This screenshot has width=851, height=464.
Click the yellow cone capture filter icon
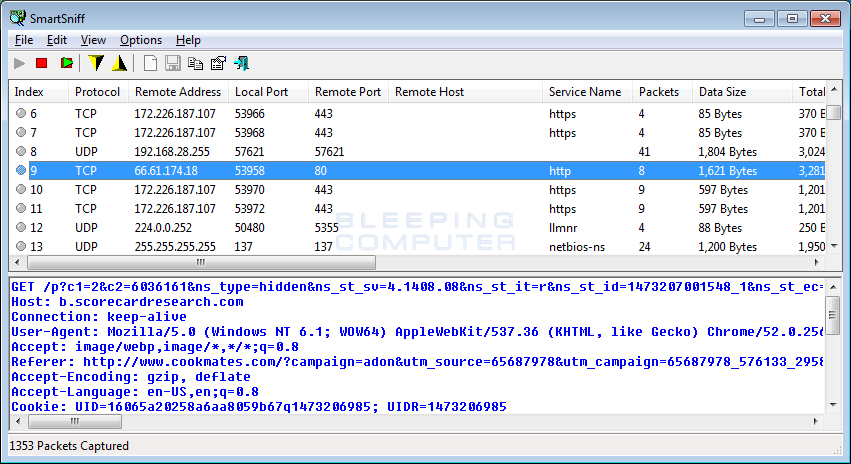[x=119, y=63]
